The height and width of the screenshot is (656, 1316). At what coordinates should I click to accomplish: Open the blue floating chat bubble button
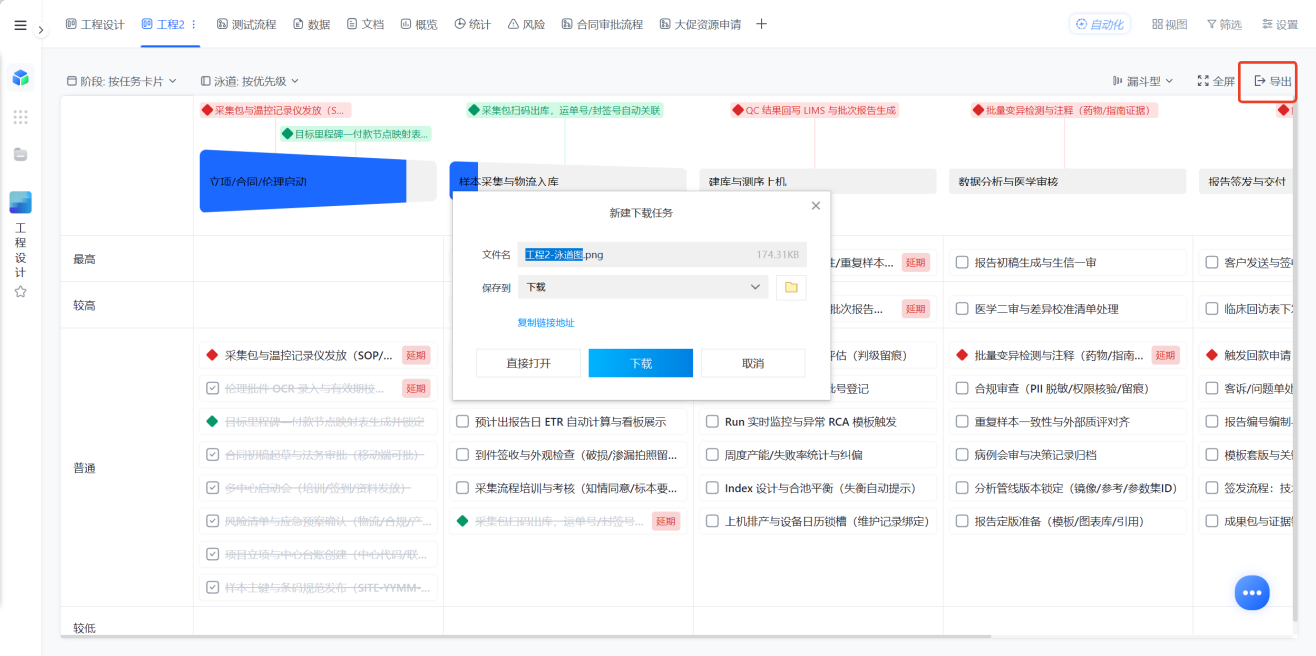1251,592
